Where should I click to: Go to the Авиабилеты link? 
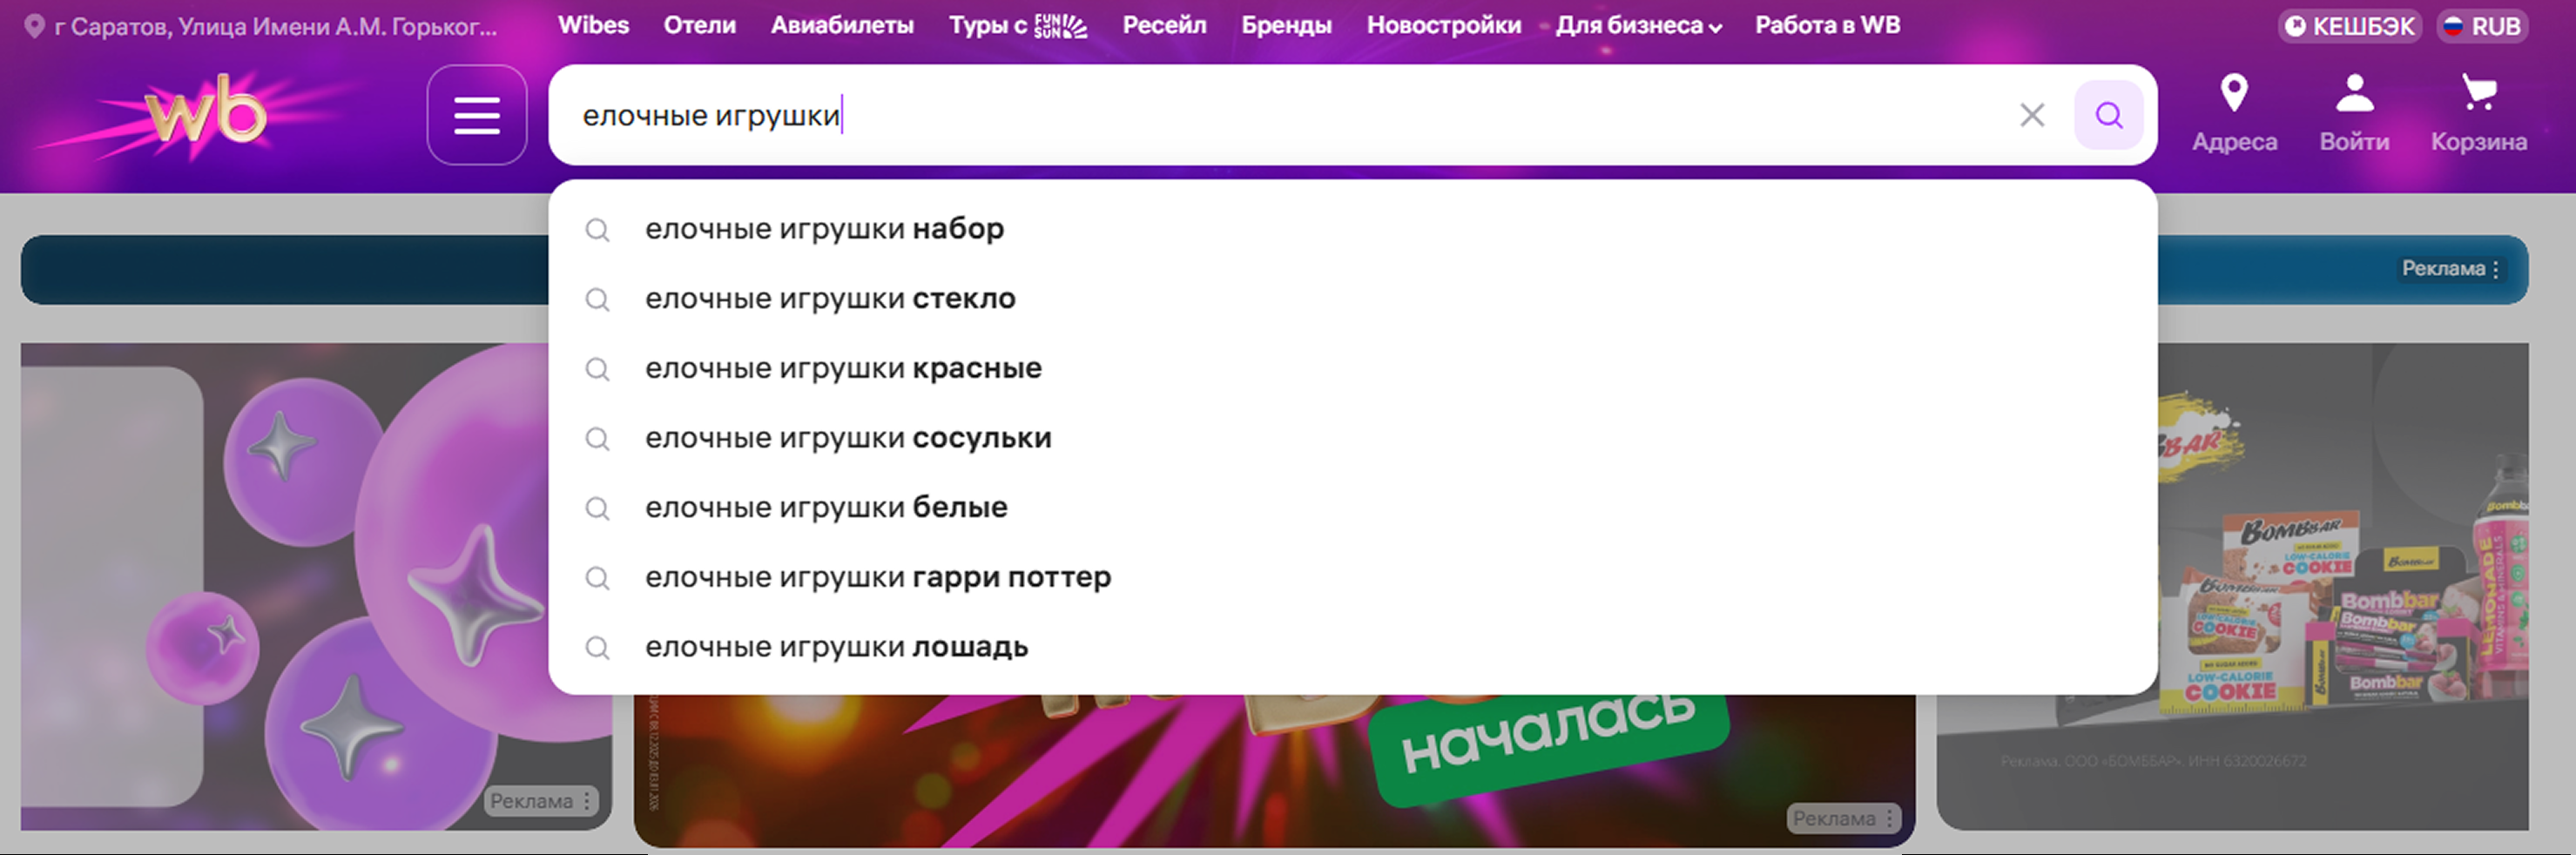tap(841, 26)
